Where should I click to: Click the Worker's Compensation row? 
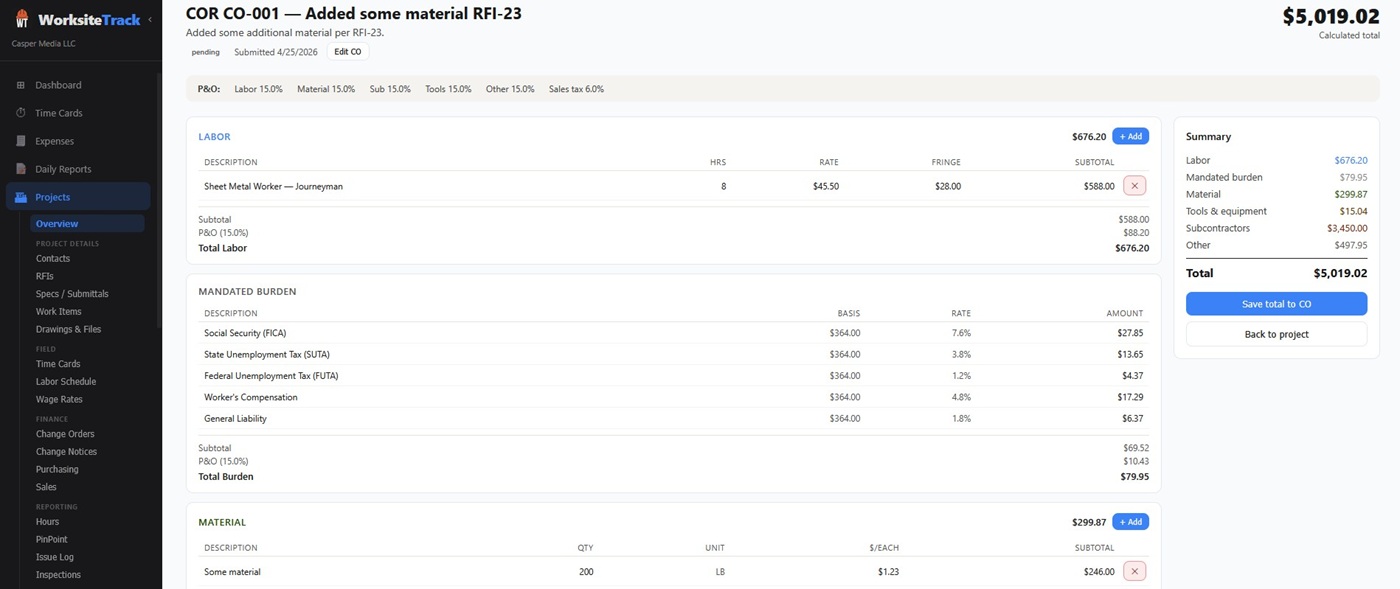(673, 397)
